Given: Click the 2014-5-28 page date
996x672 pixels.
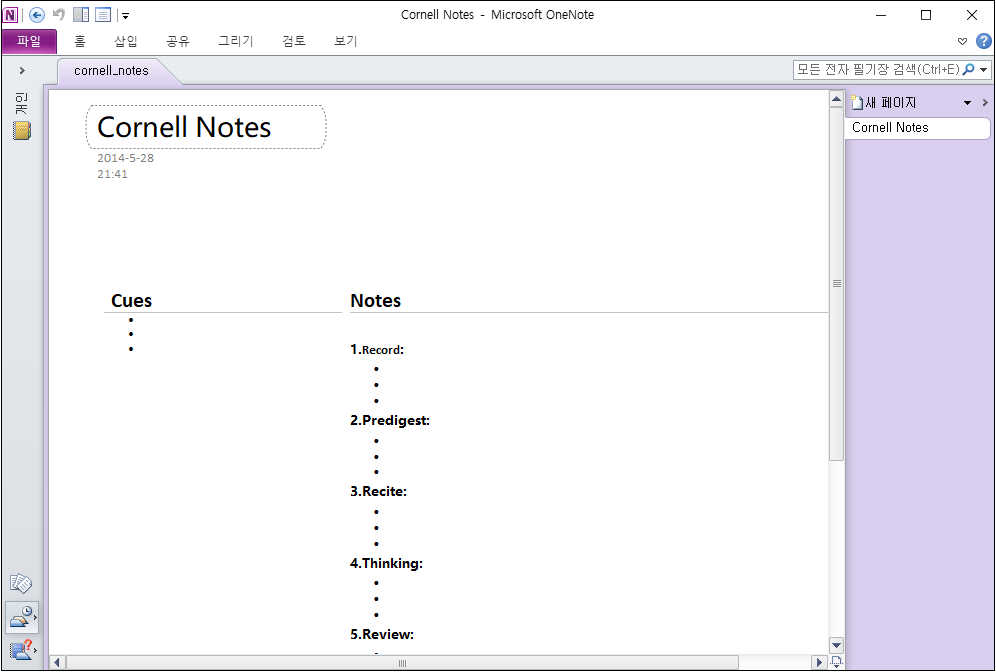Looking at the screenshot, I should 125,158.
